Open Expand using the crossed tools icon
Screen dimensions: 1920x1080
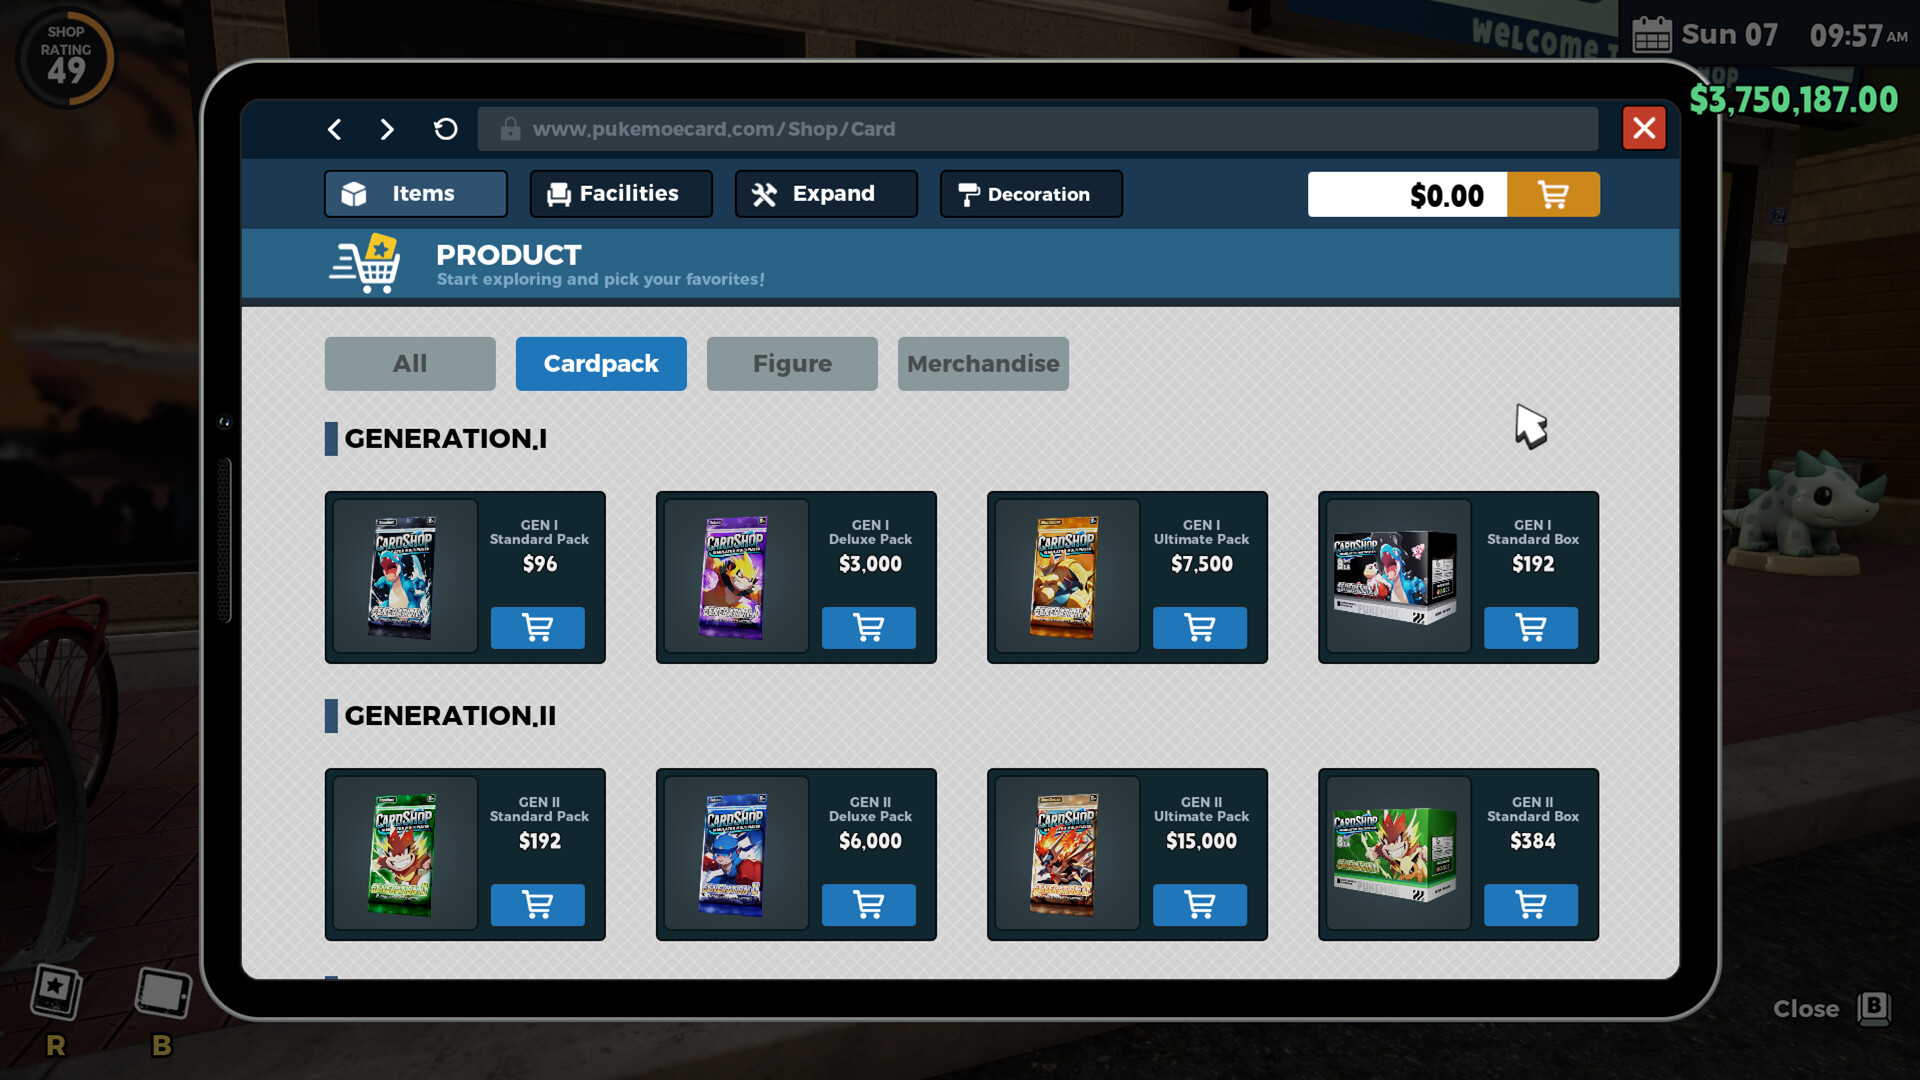[x=764, y=193]
